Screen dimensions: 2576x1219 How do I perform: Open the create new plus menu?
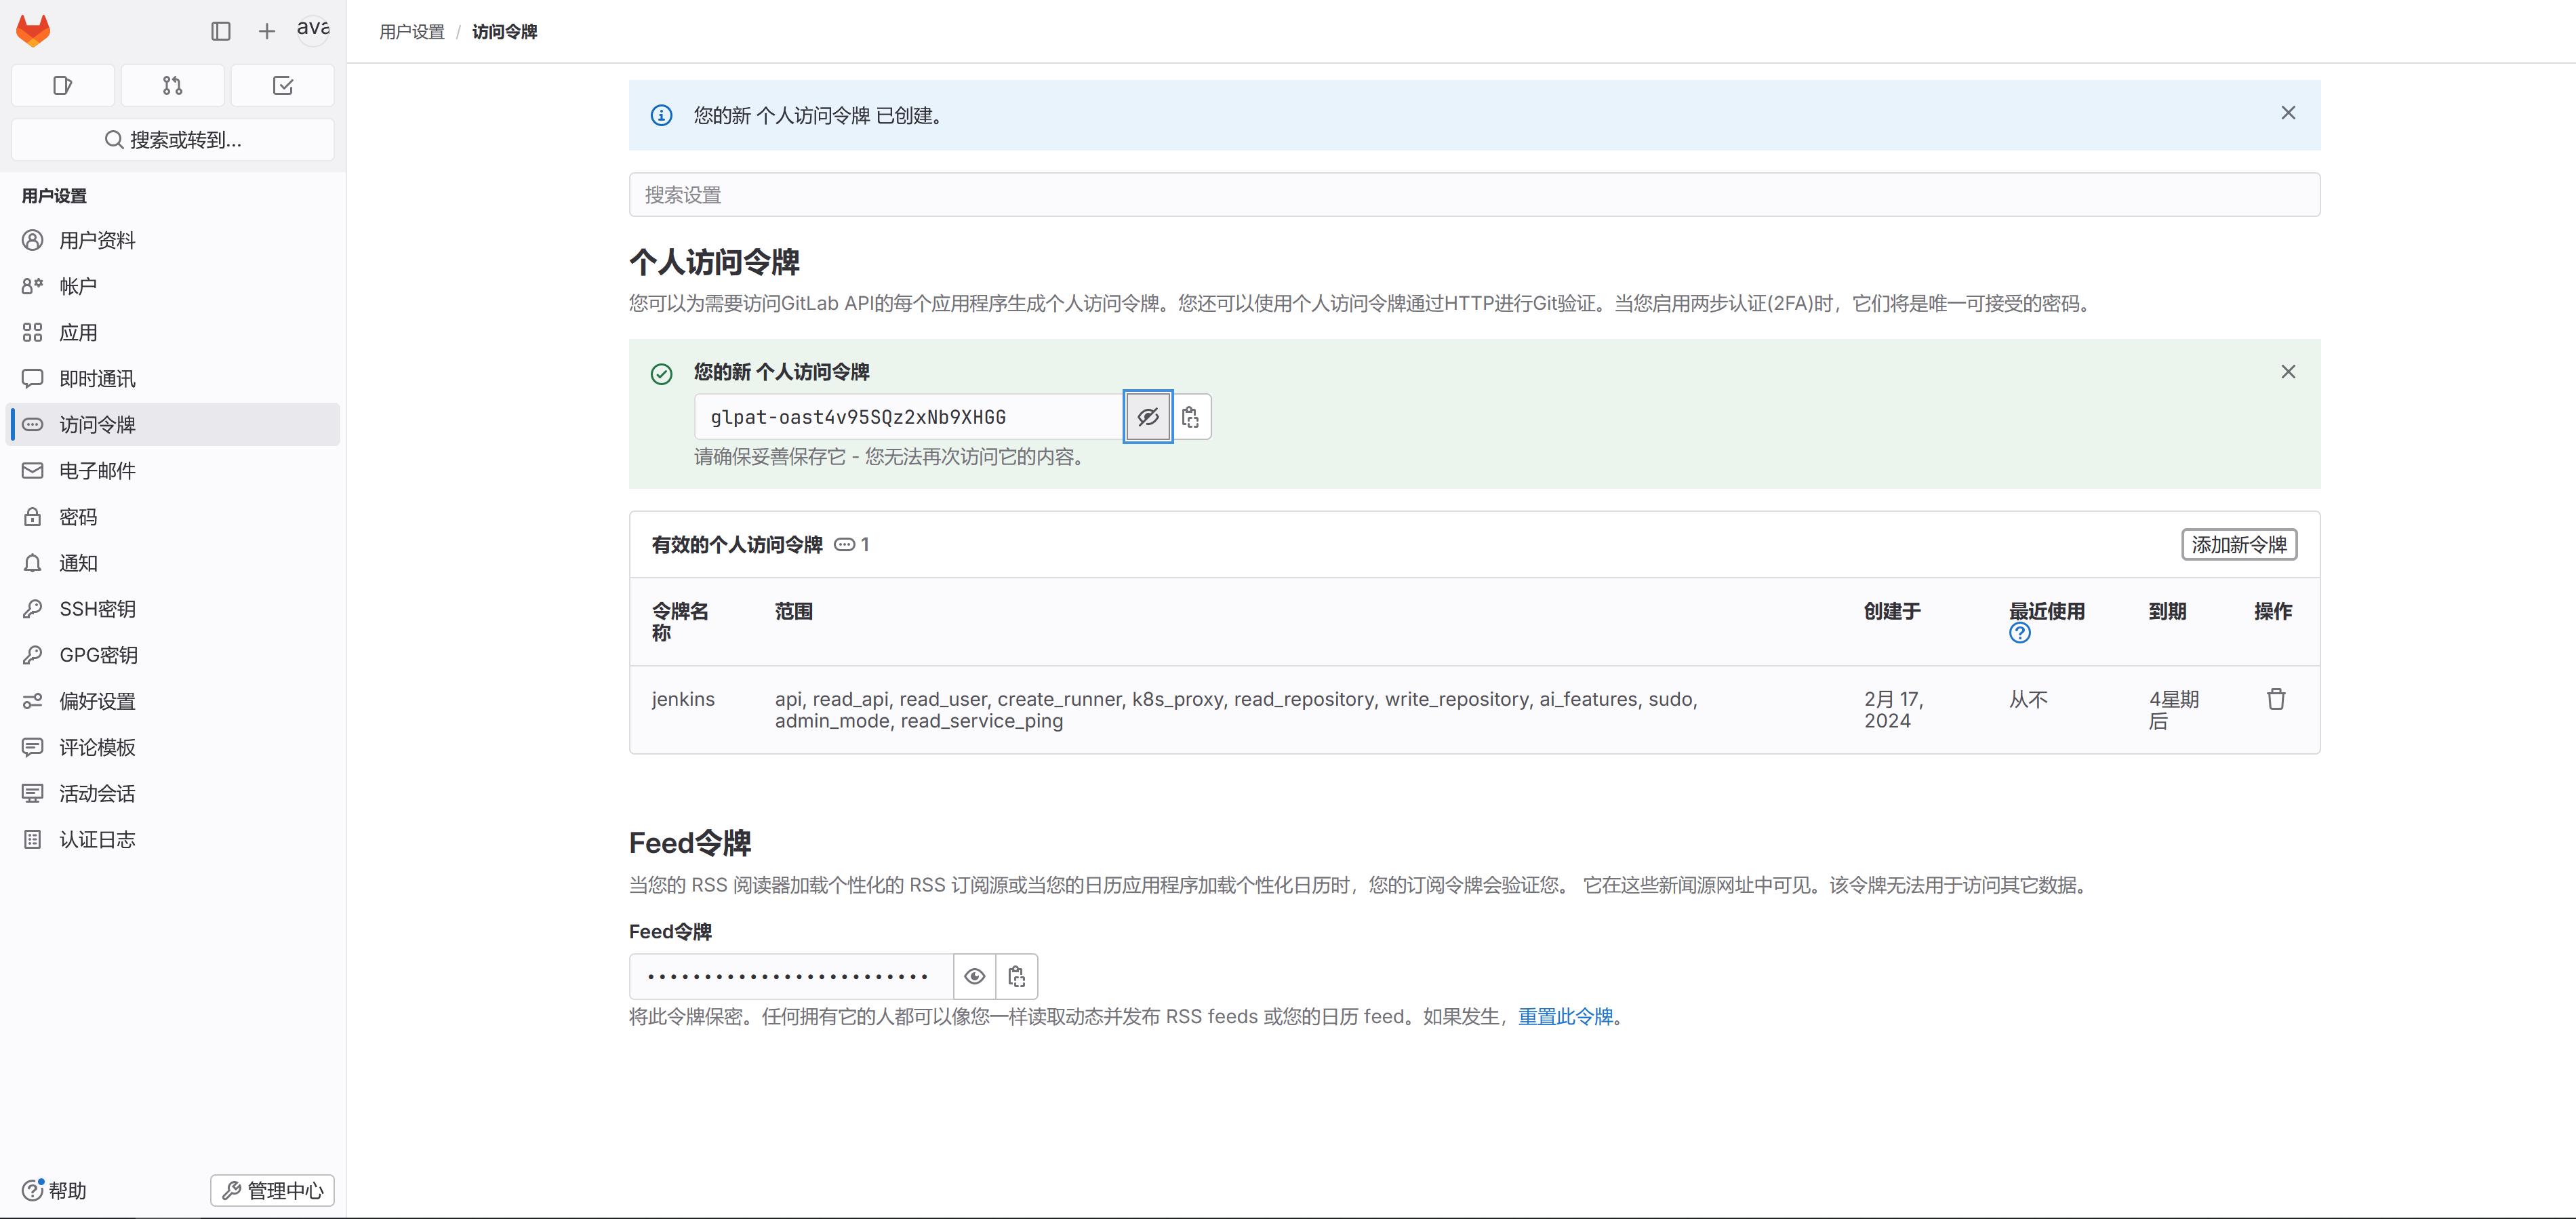tap(266, 31)
